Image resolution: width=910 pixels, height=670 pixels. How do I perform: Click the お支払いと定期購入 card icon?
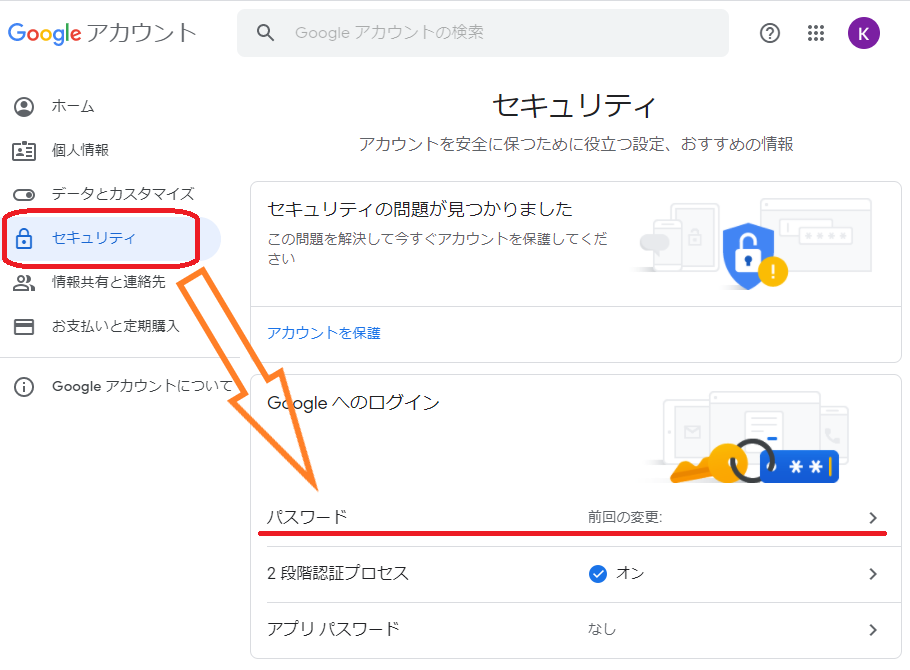point(24,326)
